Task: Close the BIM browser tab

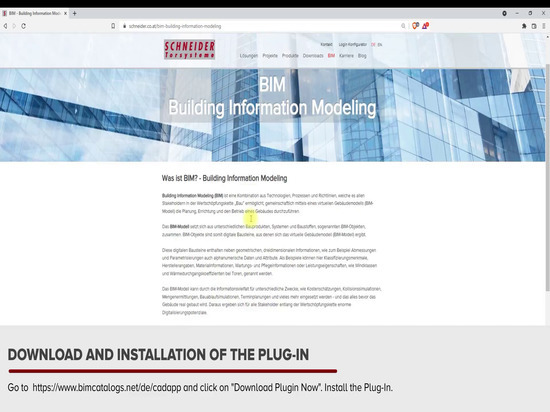Action: [65, 13]
